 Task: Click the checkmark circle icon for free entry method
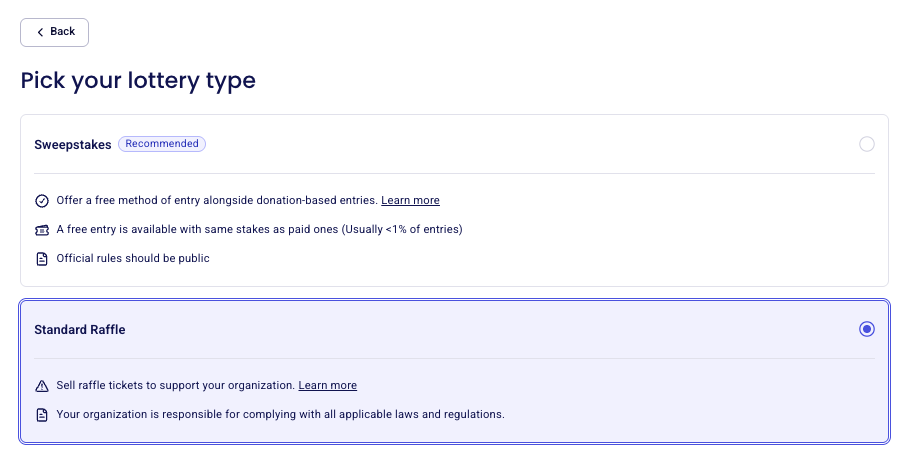[x=42, y=201]
